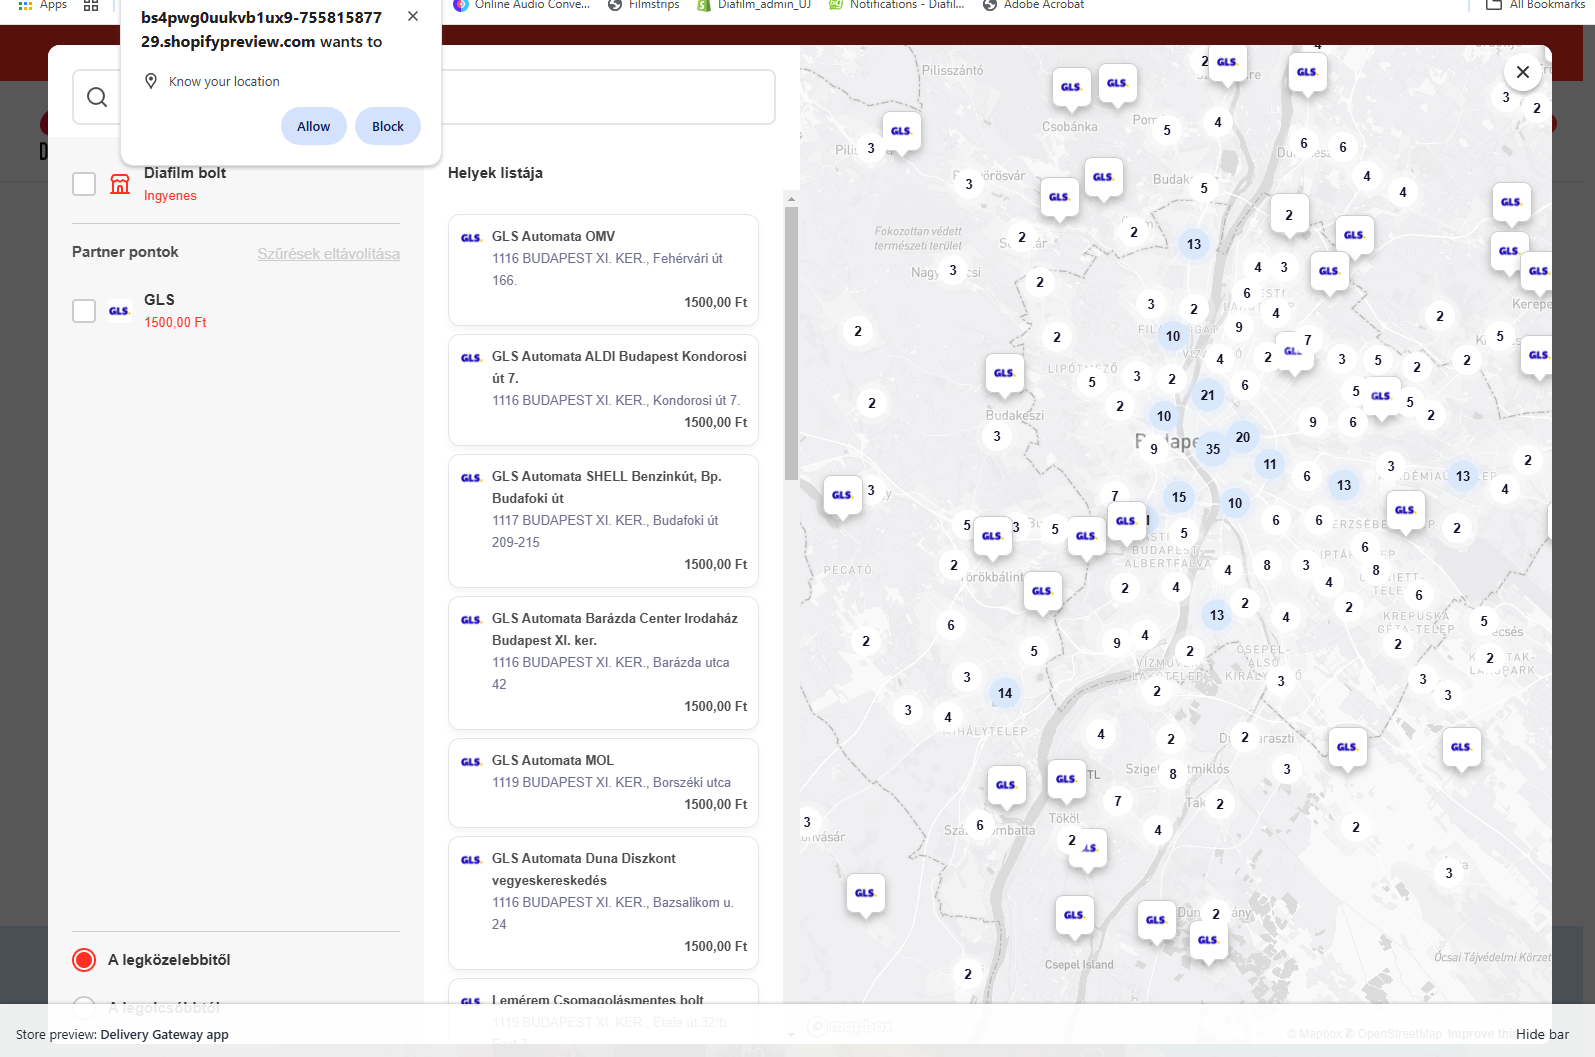1595x1057 pixels.
Task: Click Hide bar in store preview bar
Action: [1541, 1034]
